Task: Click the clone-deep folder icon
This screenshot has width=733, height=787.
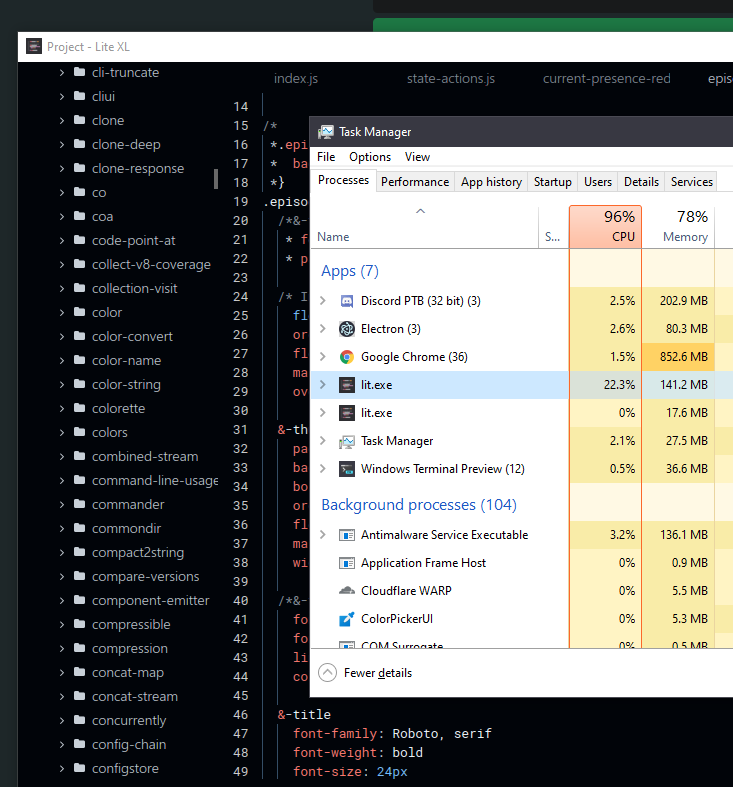Action: click(79, 145)
